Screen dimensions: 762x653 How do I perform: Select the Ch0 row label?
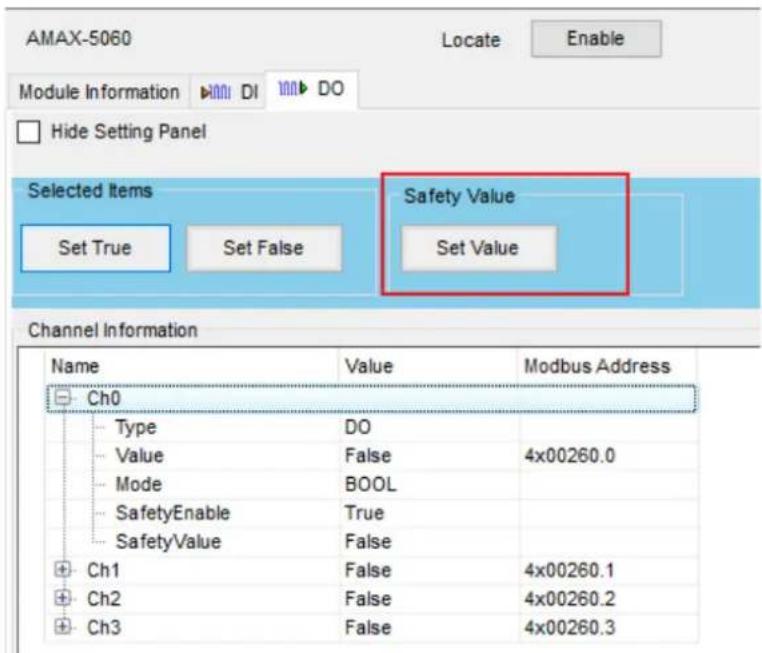[104, 398]
